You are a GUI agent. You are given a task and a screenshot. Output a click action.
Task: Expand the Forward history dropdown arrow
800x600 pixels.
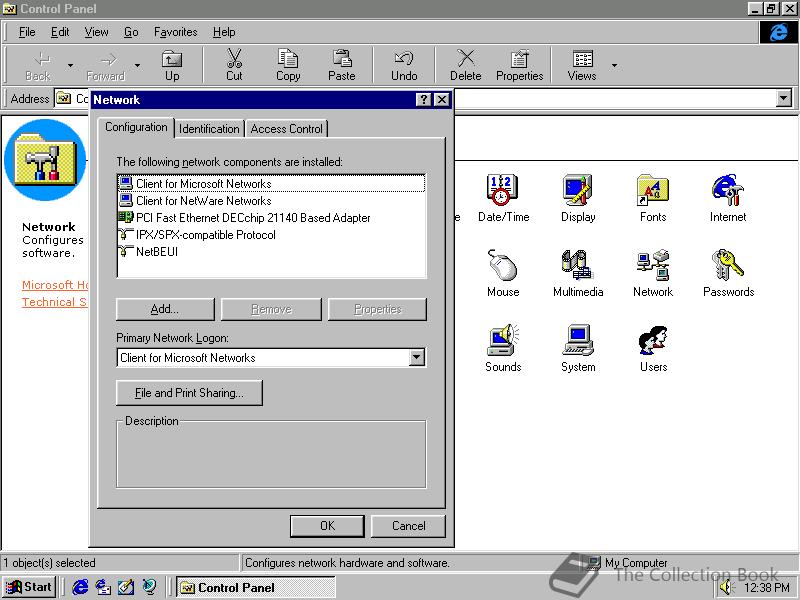pyautogui.click(x=137, y=65)
